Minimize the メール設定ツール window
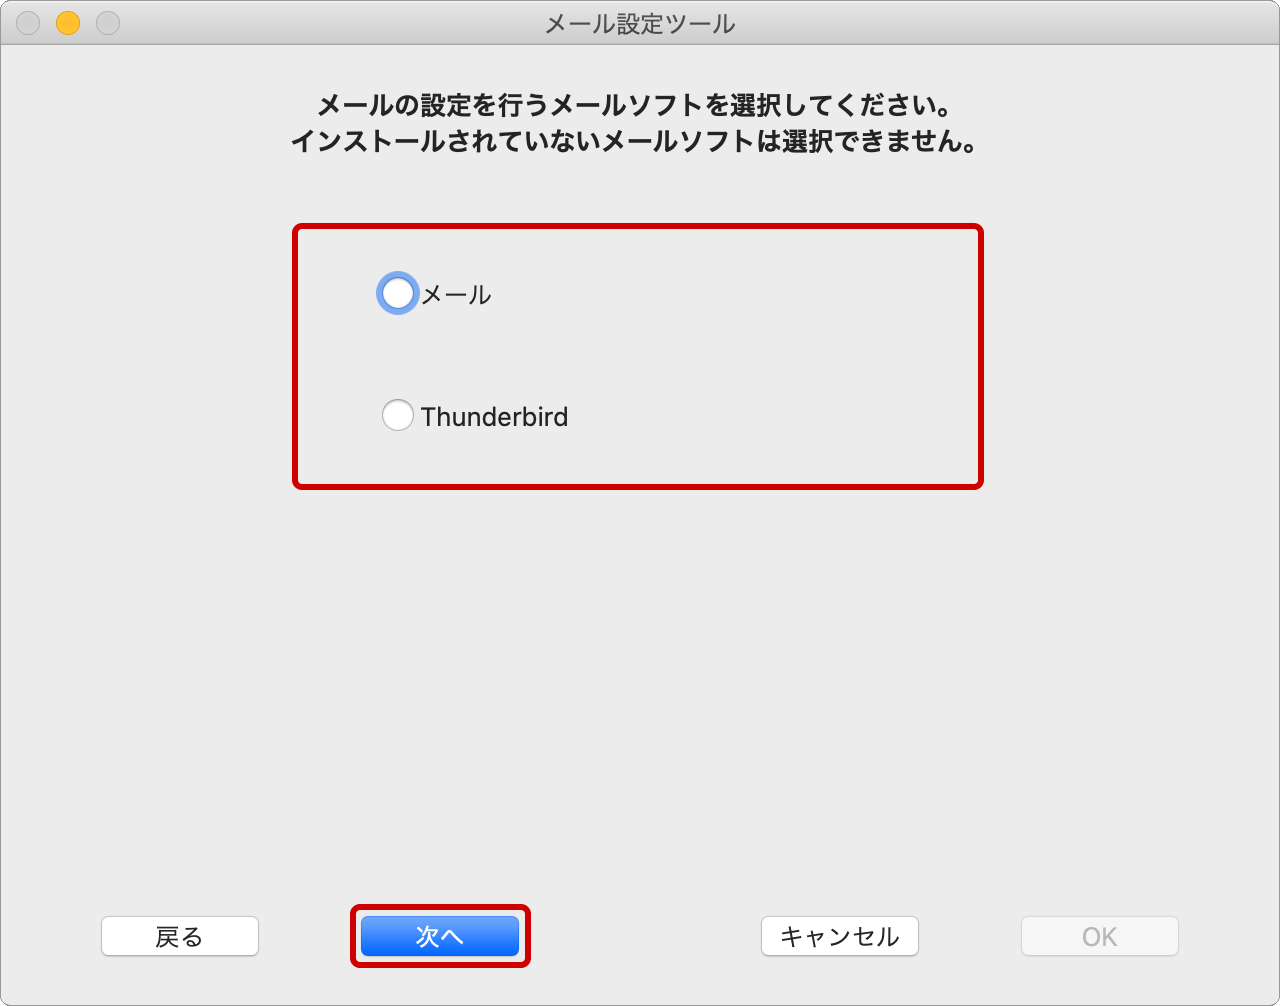 (68, 23)
